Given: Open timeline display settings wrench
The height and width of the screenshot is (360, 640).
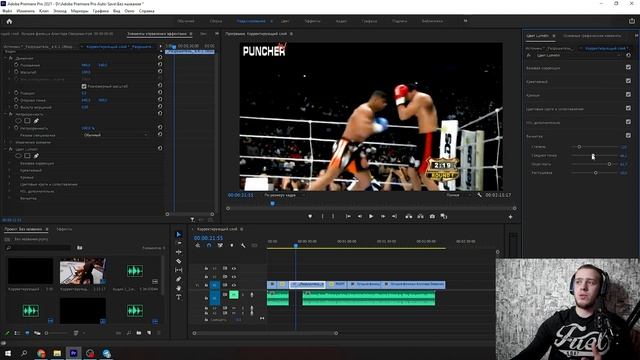Looking at the screenshot, I should [243, 246].
